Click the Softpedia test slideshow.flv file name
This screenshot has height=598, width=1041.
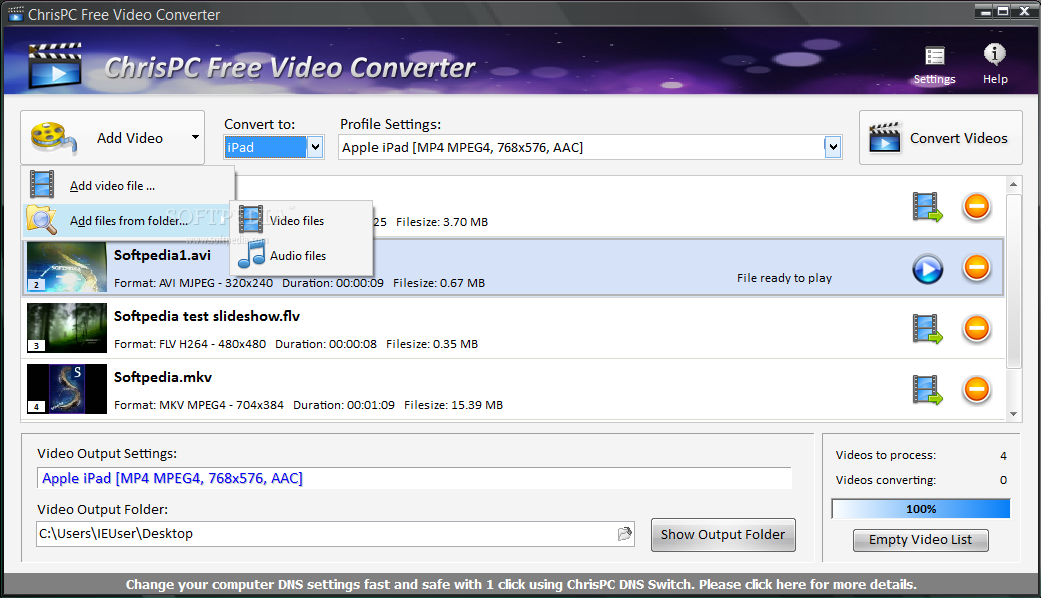pyautogui.click(x=206, y=316)
